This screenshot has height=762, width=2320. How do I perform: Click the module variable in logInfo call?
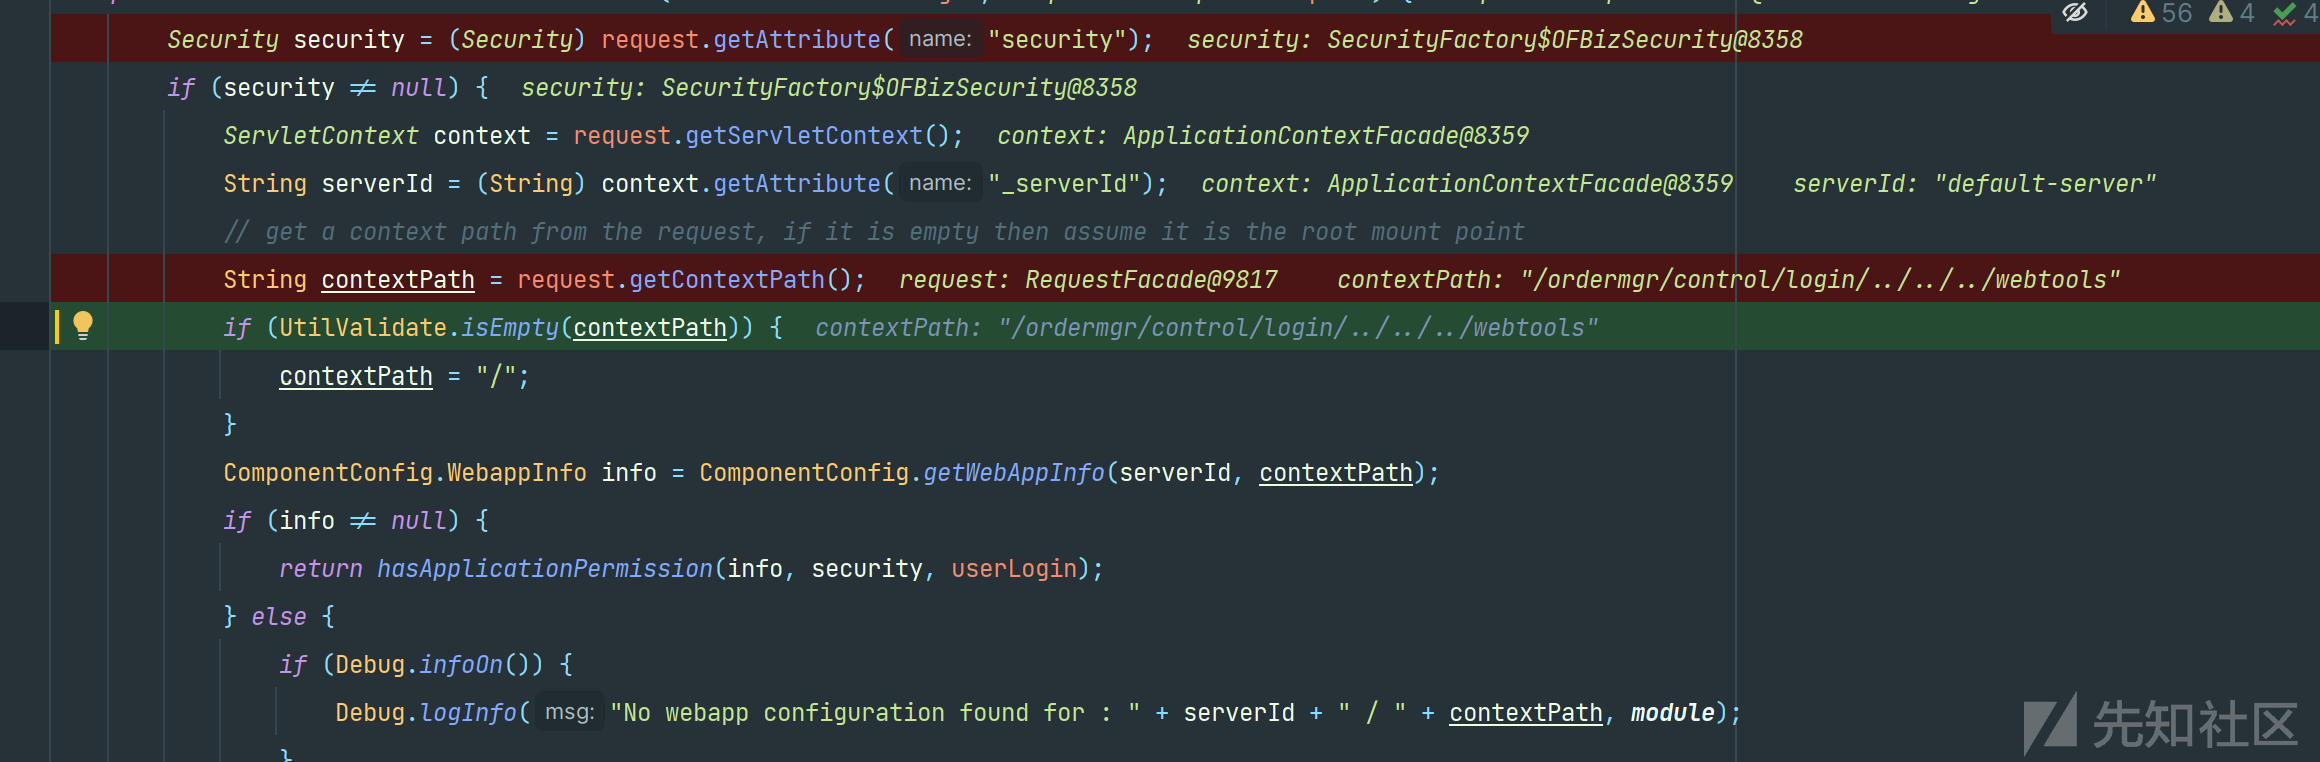click(1673, 712)
